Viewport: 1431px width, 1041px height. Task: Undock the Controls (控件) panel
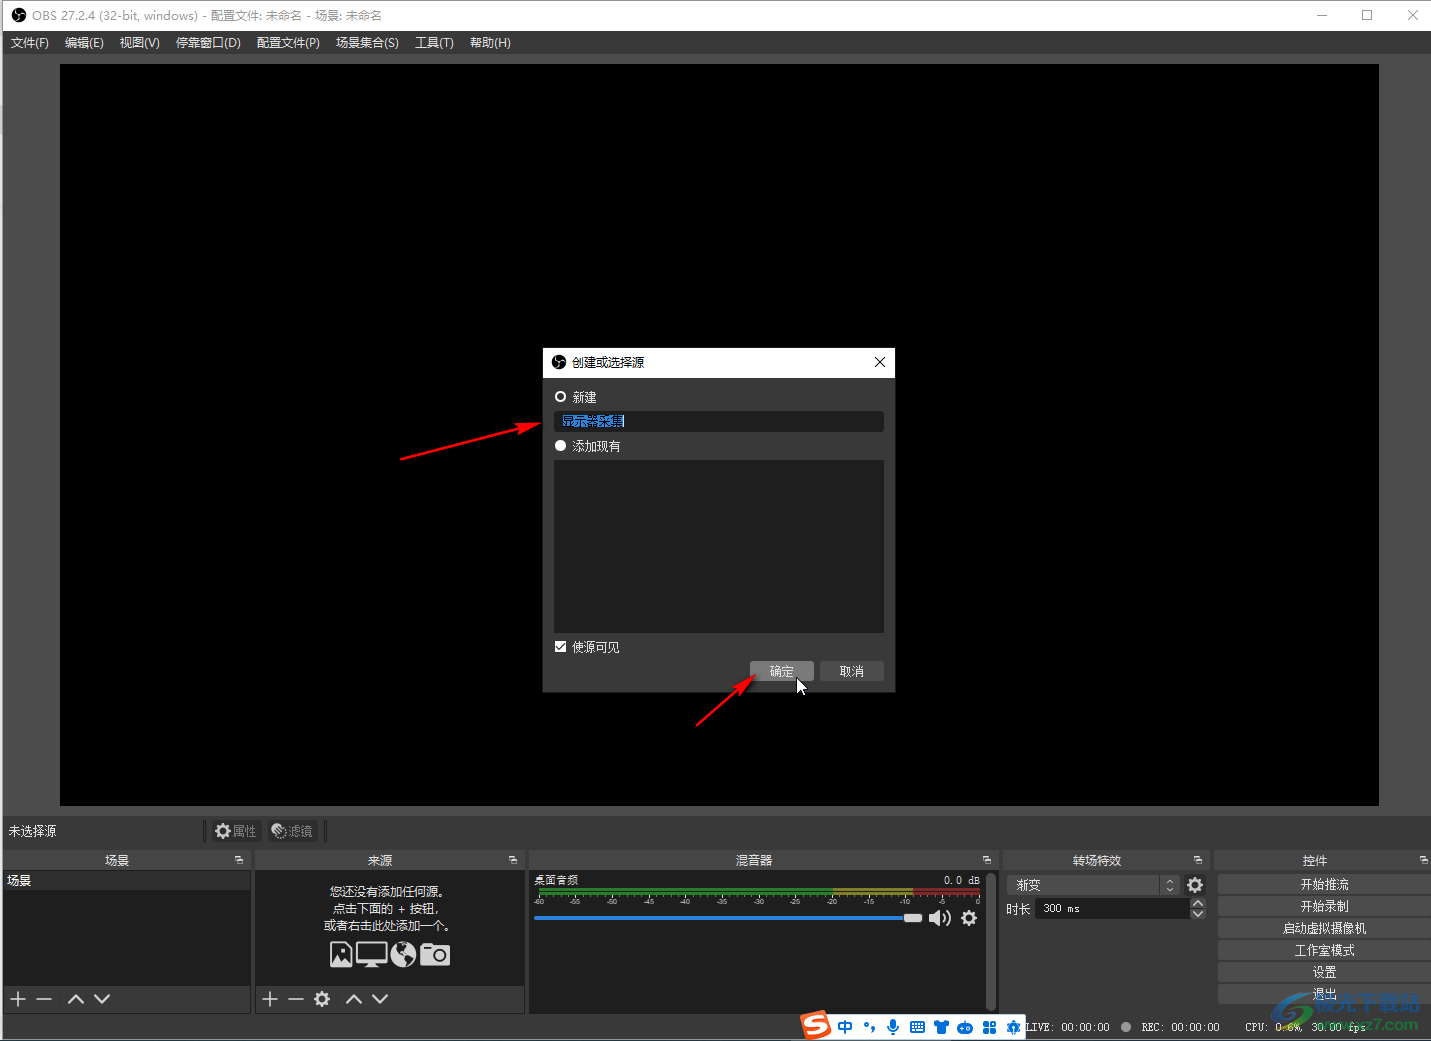1423,860
